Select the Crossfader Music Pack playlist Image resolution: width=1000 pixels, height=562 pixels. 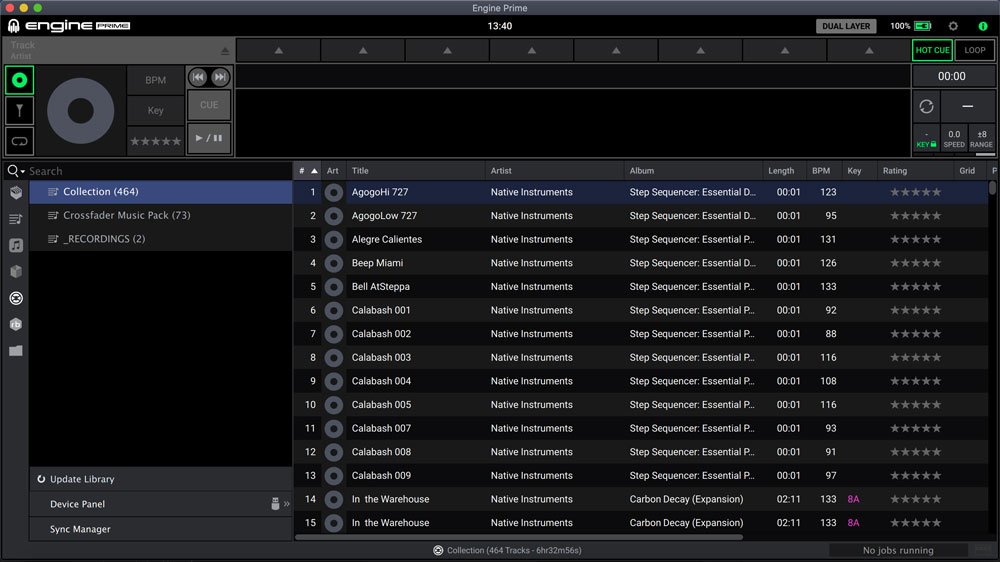coord(126,215)
